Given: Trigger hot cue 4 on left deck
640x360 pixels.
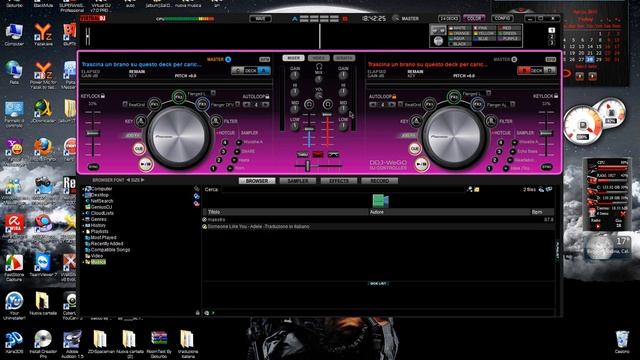Looking at the screenshot, I should [224, 142].
